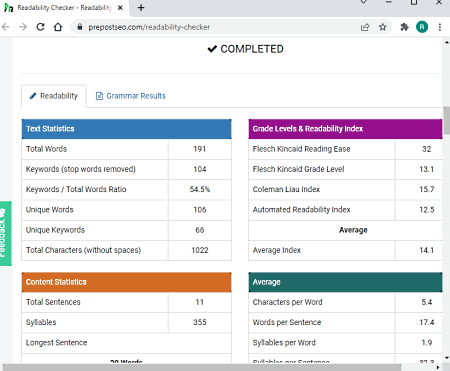Open the share page icon
This screenshot has height=371, width=450.
tap(365, 27)
